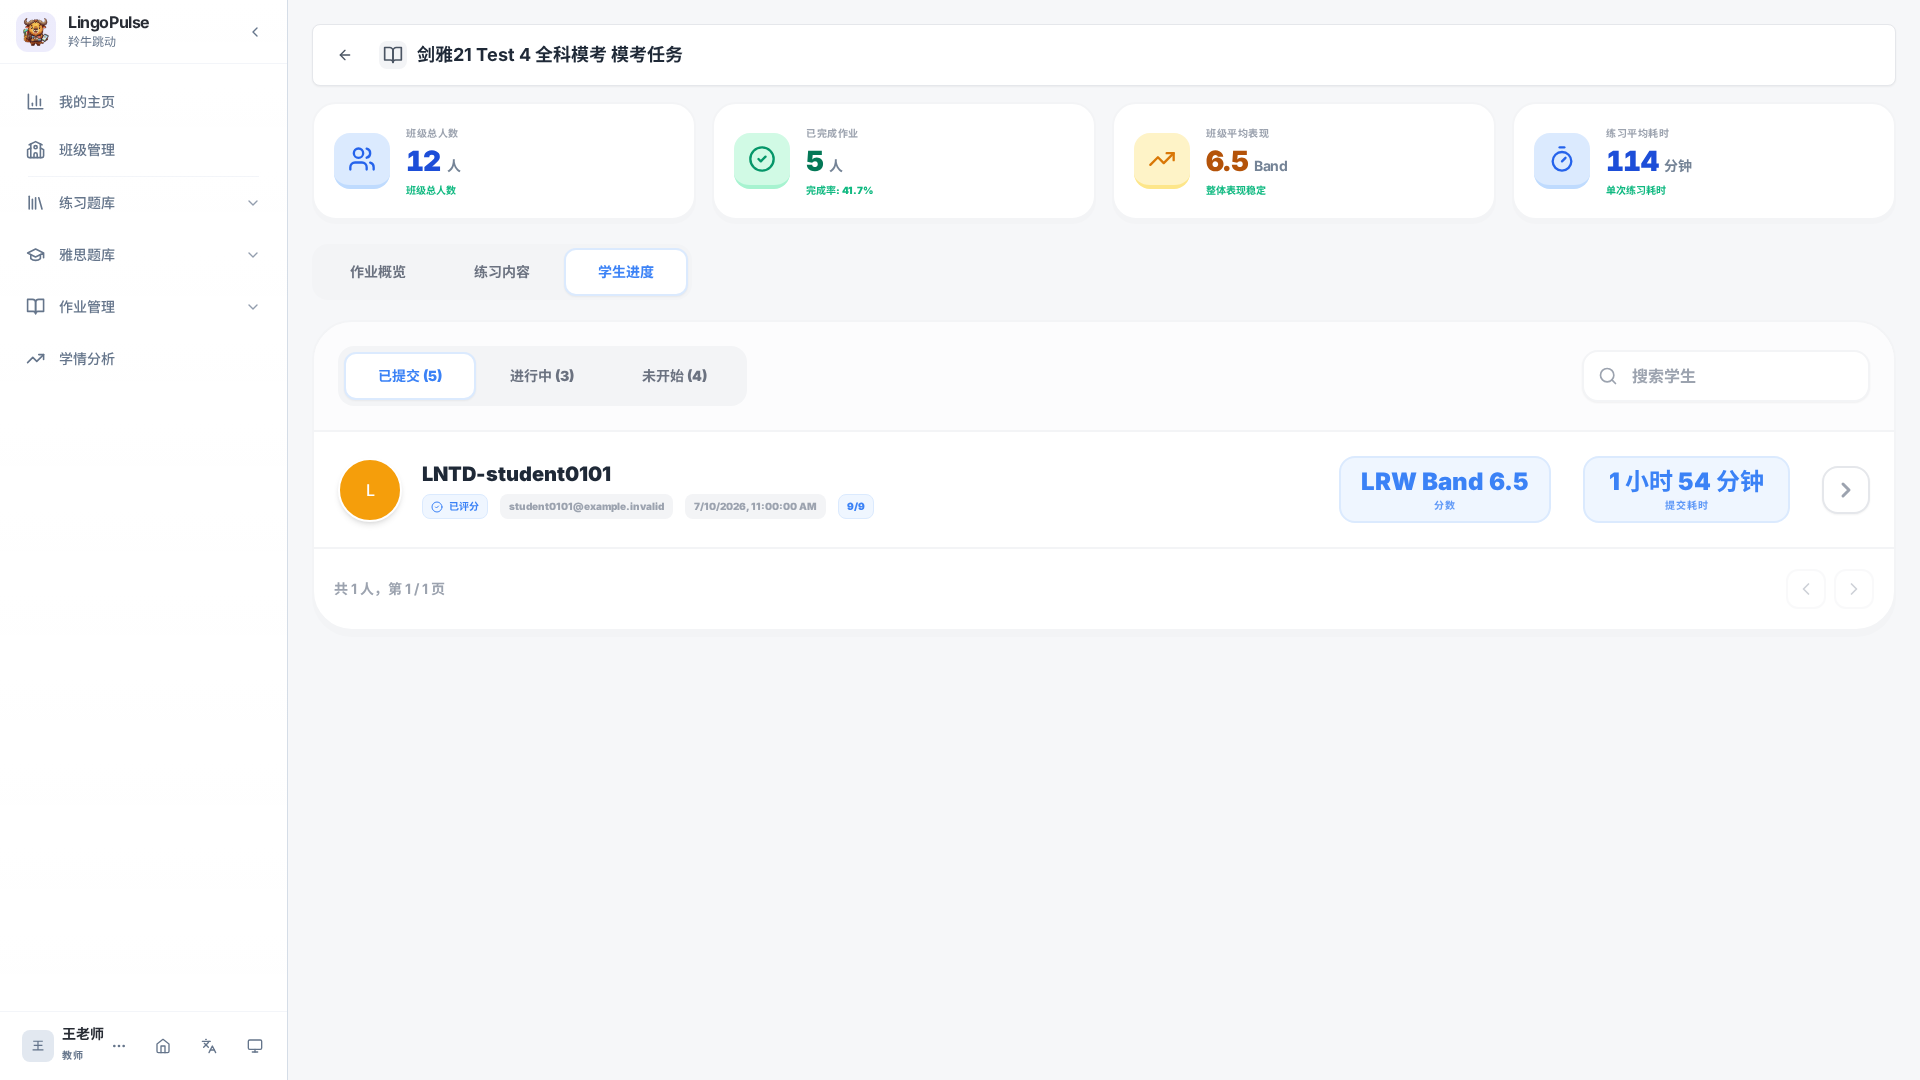Viewport: 1920px width, 1080px height.
Task: Click the trend icon for 学情分析
Action: click(x=35, y=359)
